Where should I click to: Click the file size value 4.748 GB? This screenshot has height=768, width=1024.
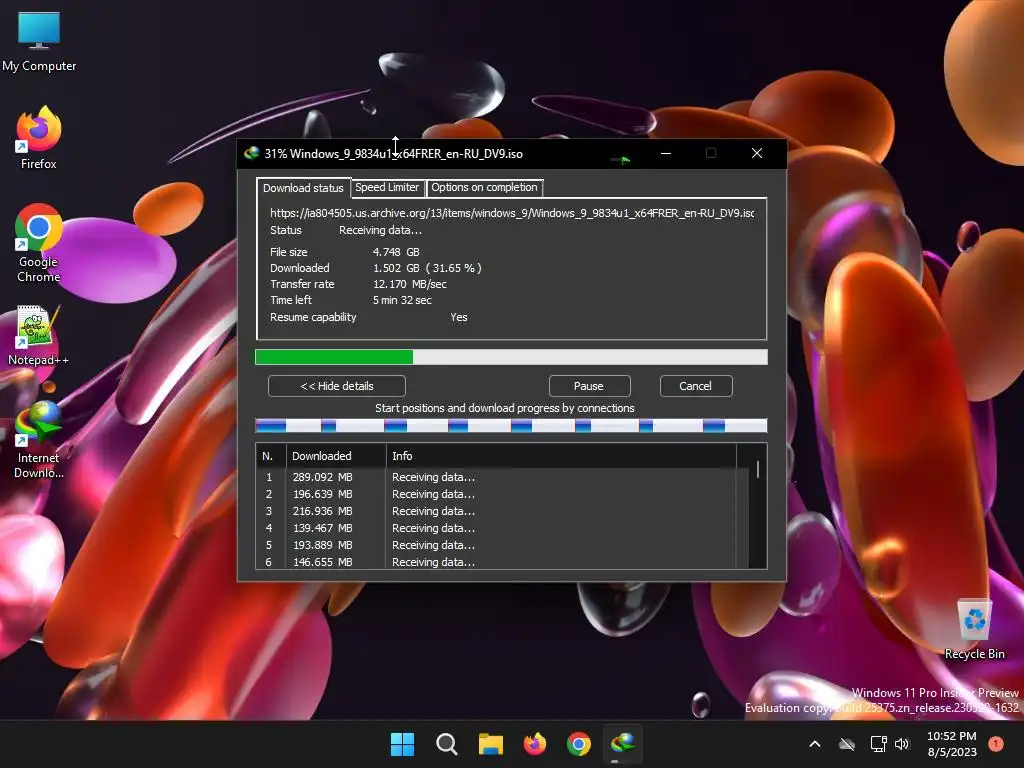coord(396,252)
